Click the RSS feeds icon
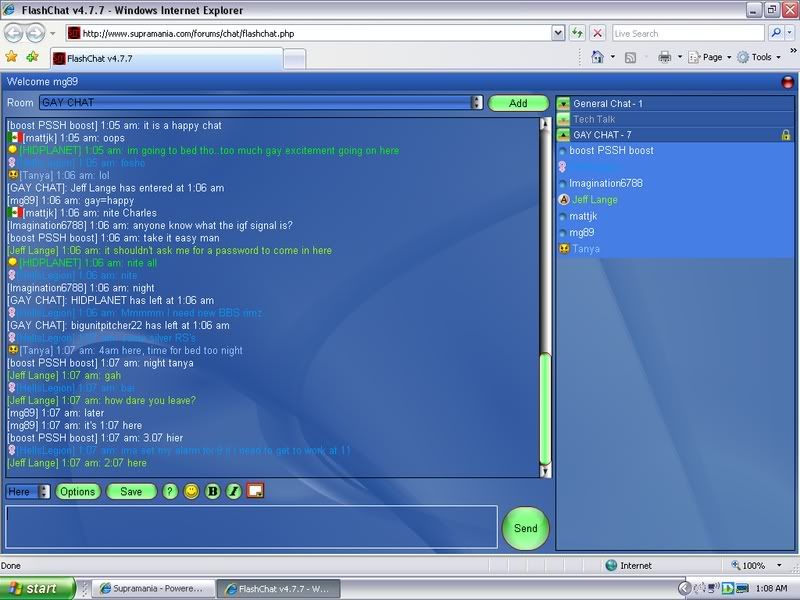800x600 pixels. pos(631,57)
